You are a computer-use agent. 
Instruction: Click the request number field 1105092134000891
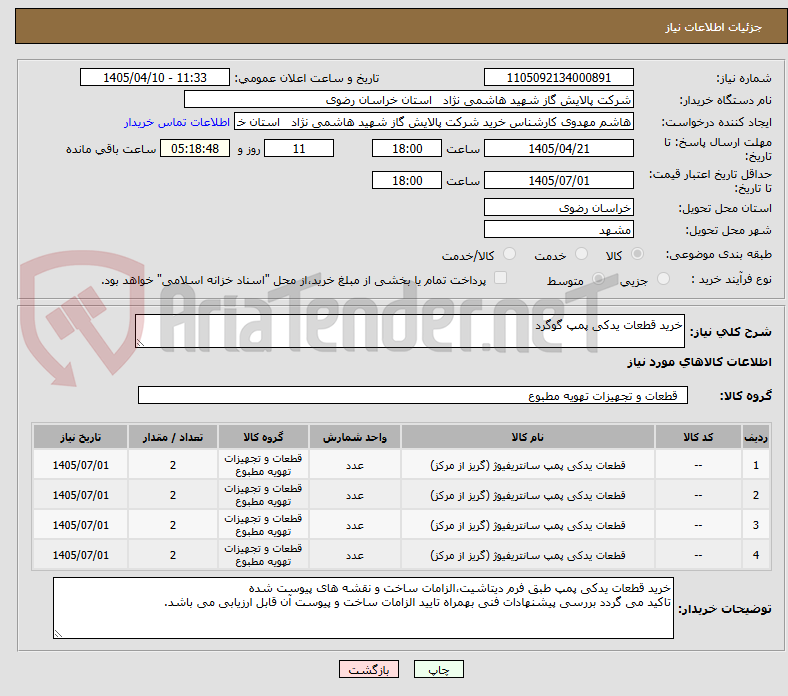pyautogui.click(x=558, y=77)
